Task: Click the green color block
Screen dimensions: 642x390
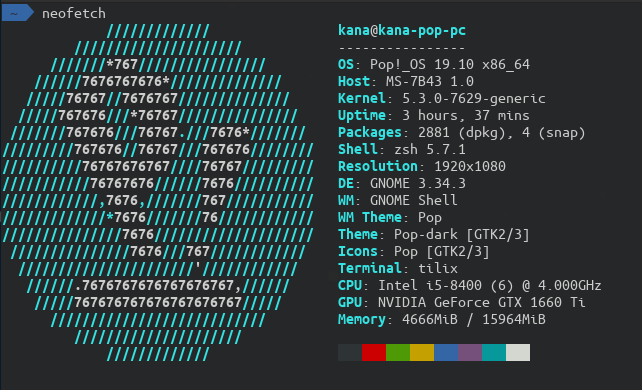Action: pos(398,352)
